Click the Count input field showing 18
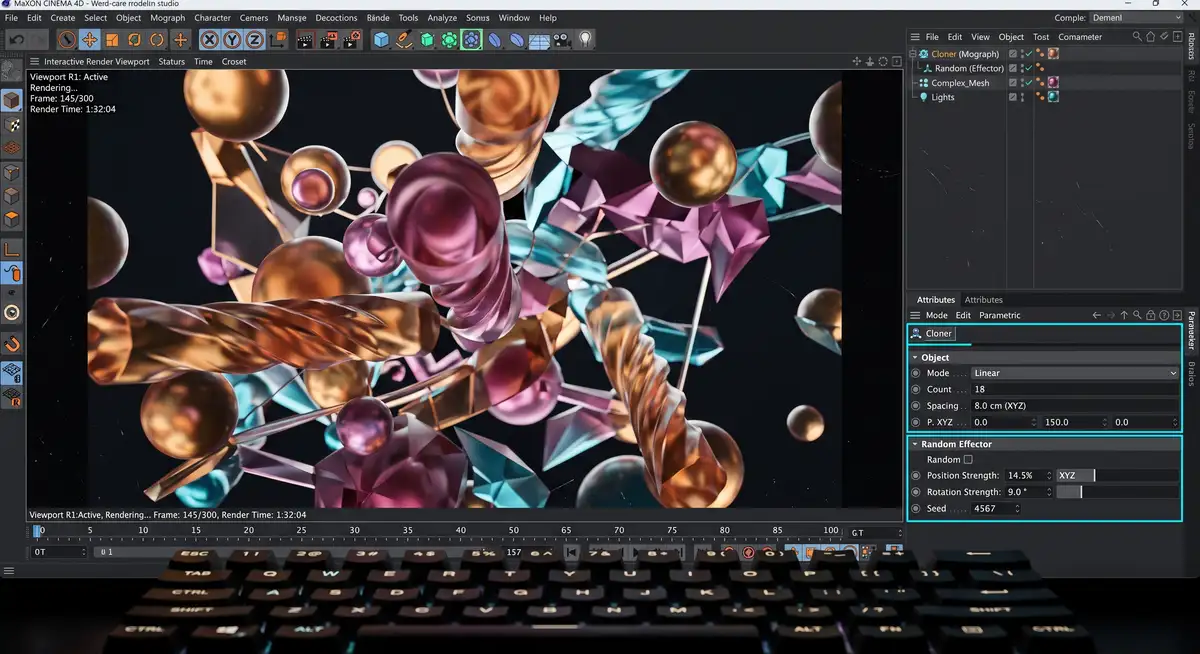The image size is (1200, 654). click(1075, 389)
